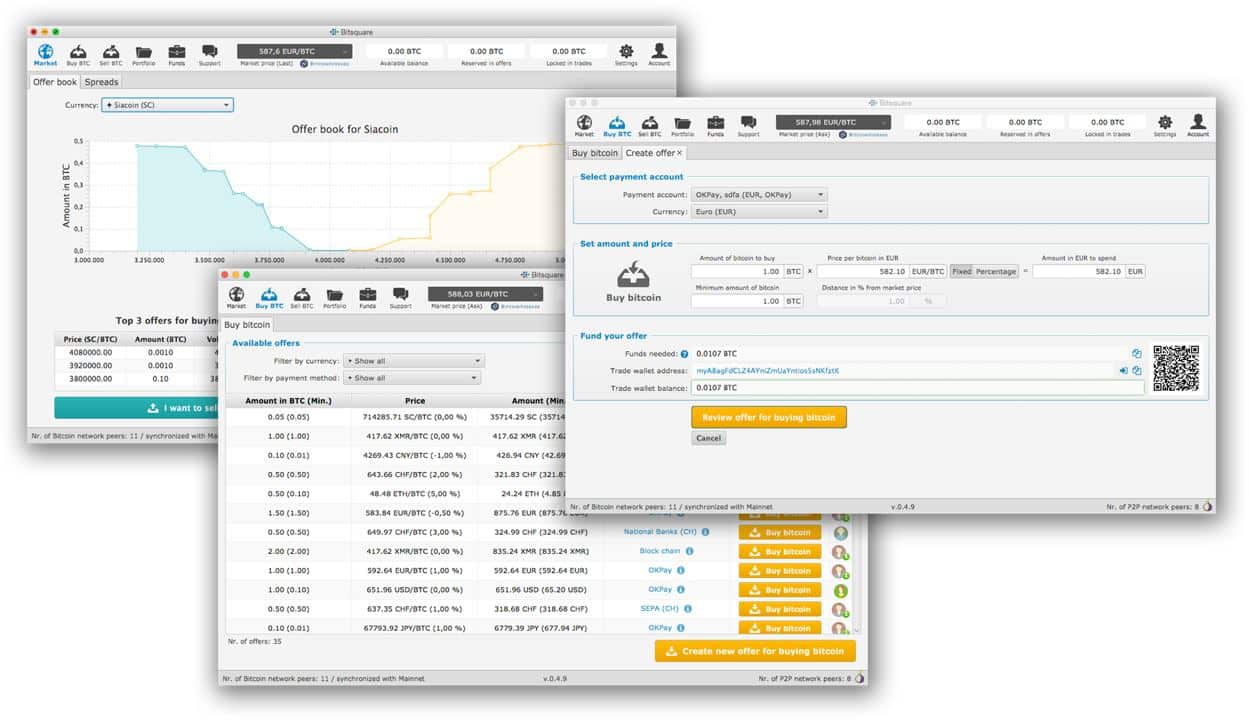Viewport: 1249px width, 720px height.
Task: Open Support in the Siacoin offer book window
Action: pyautogui.click(x=209, y=55)
